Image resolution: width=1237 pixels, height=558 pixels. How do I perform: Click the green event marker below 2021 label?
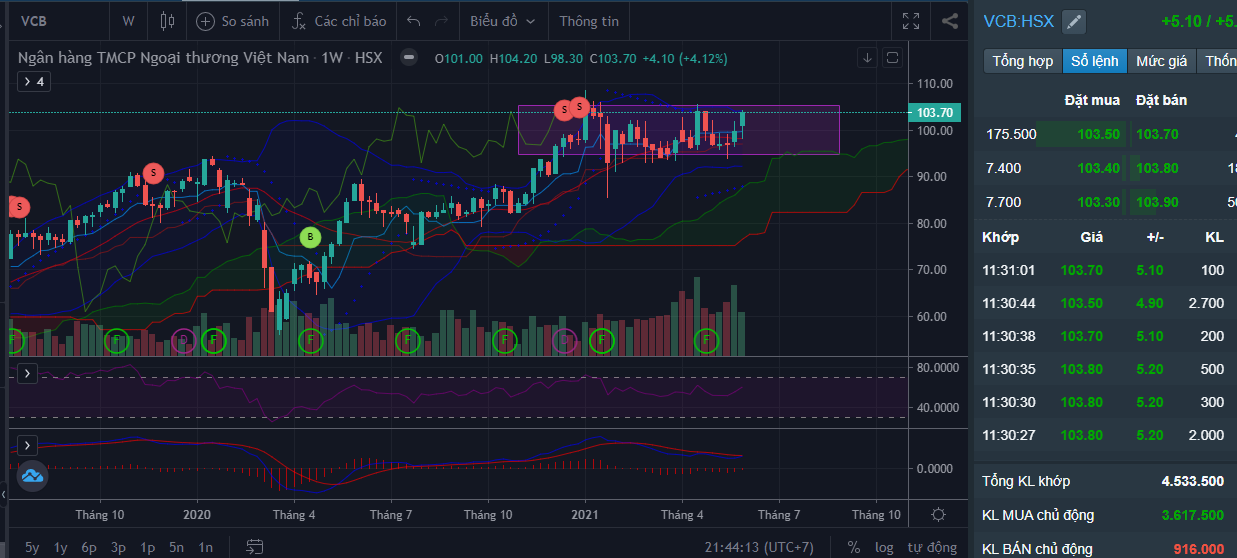[x=601, y=341]
